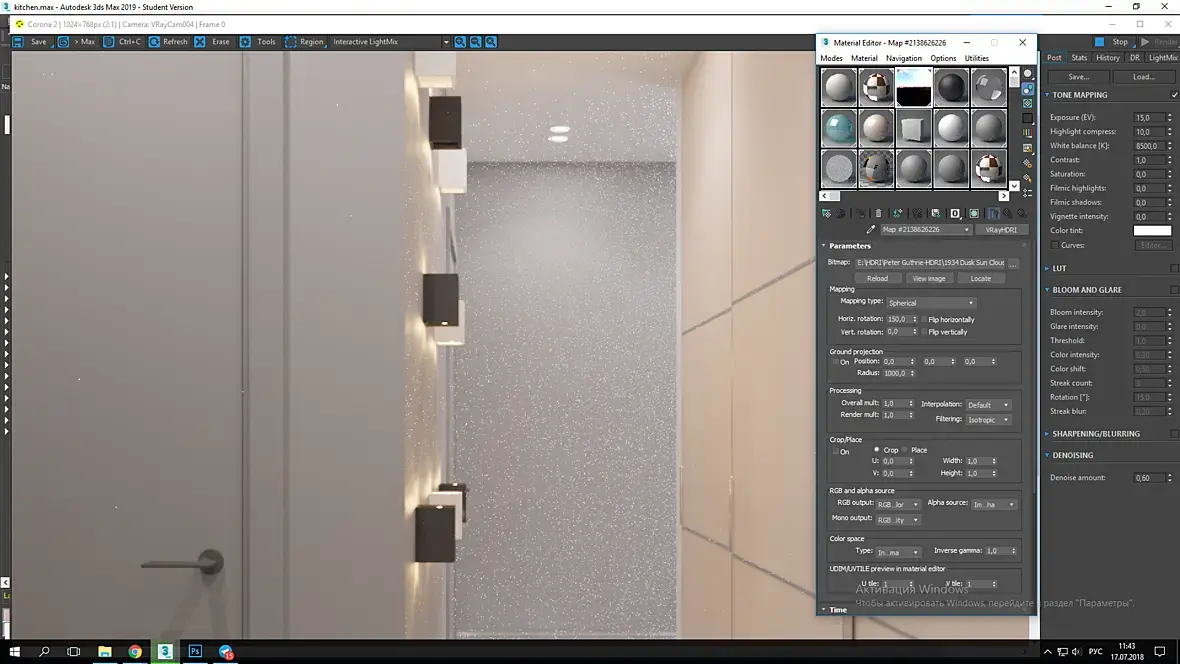Select the Place radio button
1180x664 pixels.
point(905,450)
